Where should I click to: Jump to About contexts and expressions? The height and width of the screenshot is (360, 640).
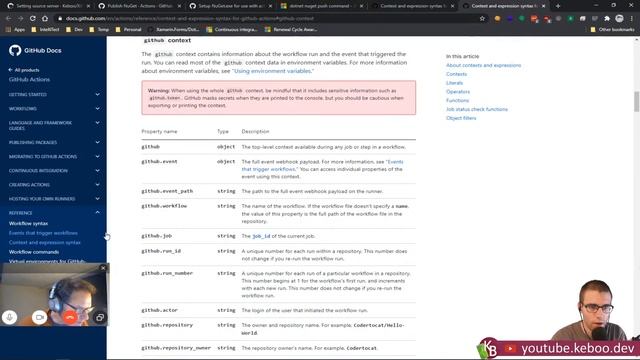point(483,65)
